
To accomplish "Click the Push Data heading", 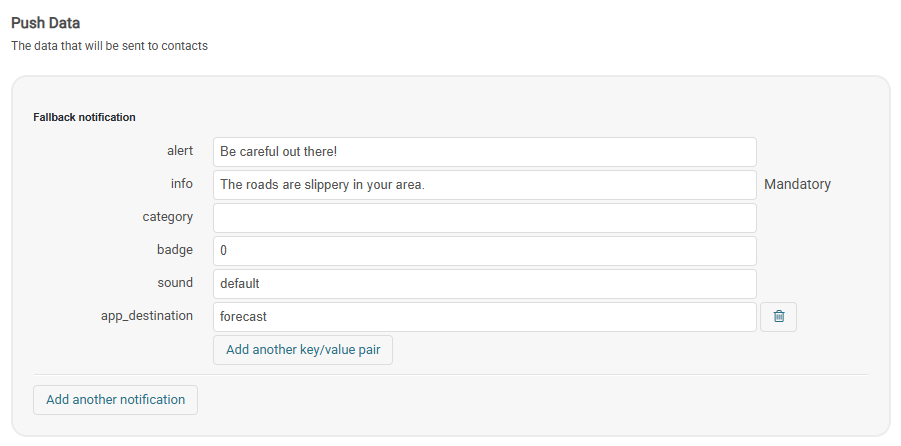I will (45, 23).
